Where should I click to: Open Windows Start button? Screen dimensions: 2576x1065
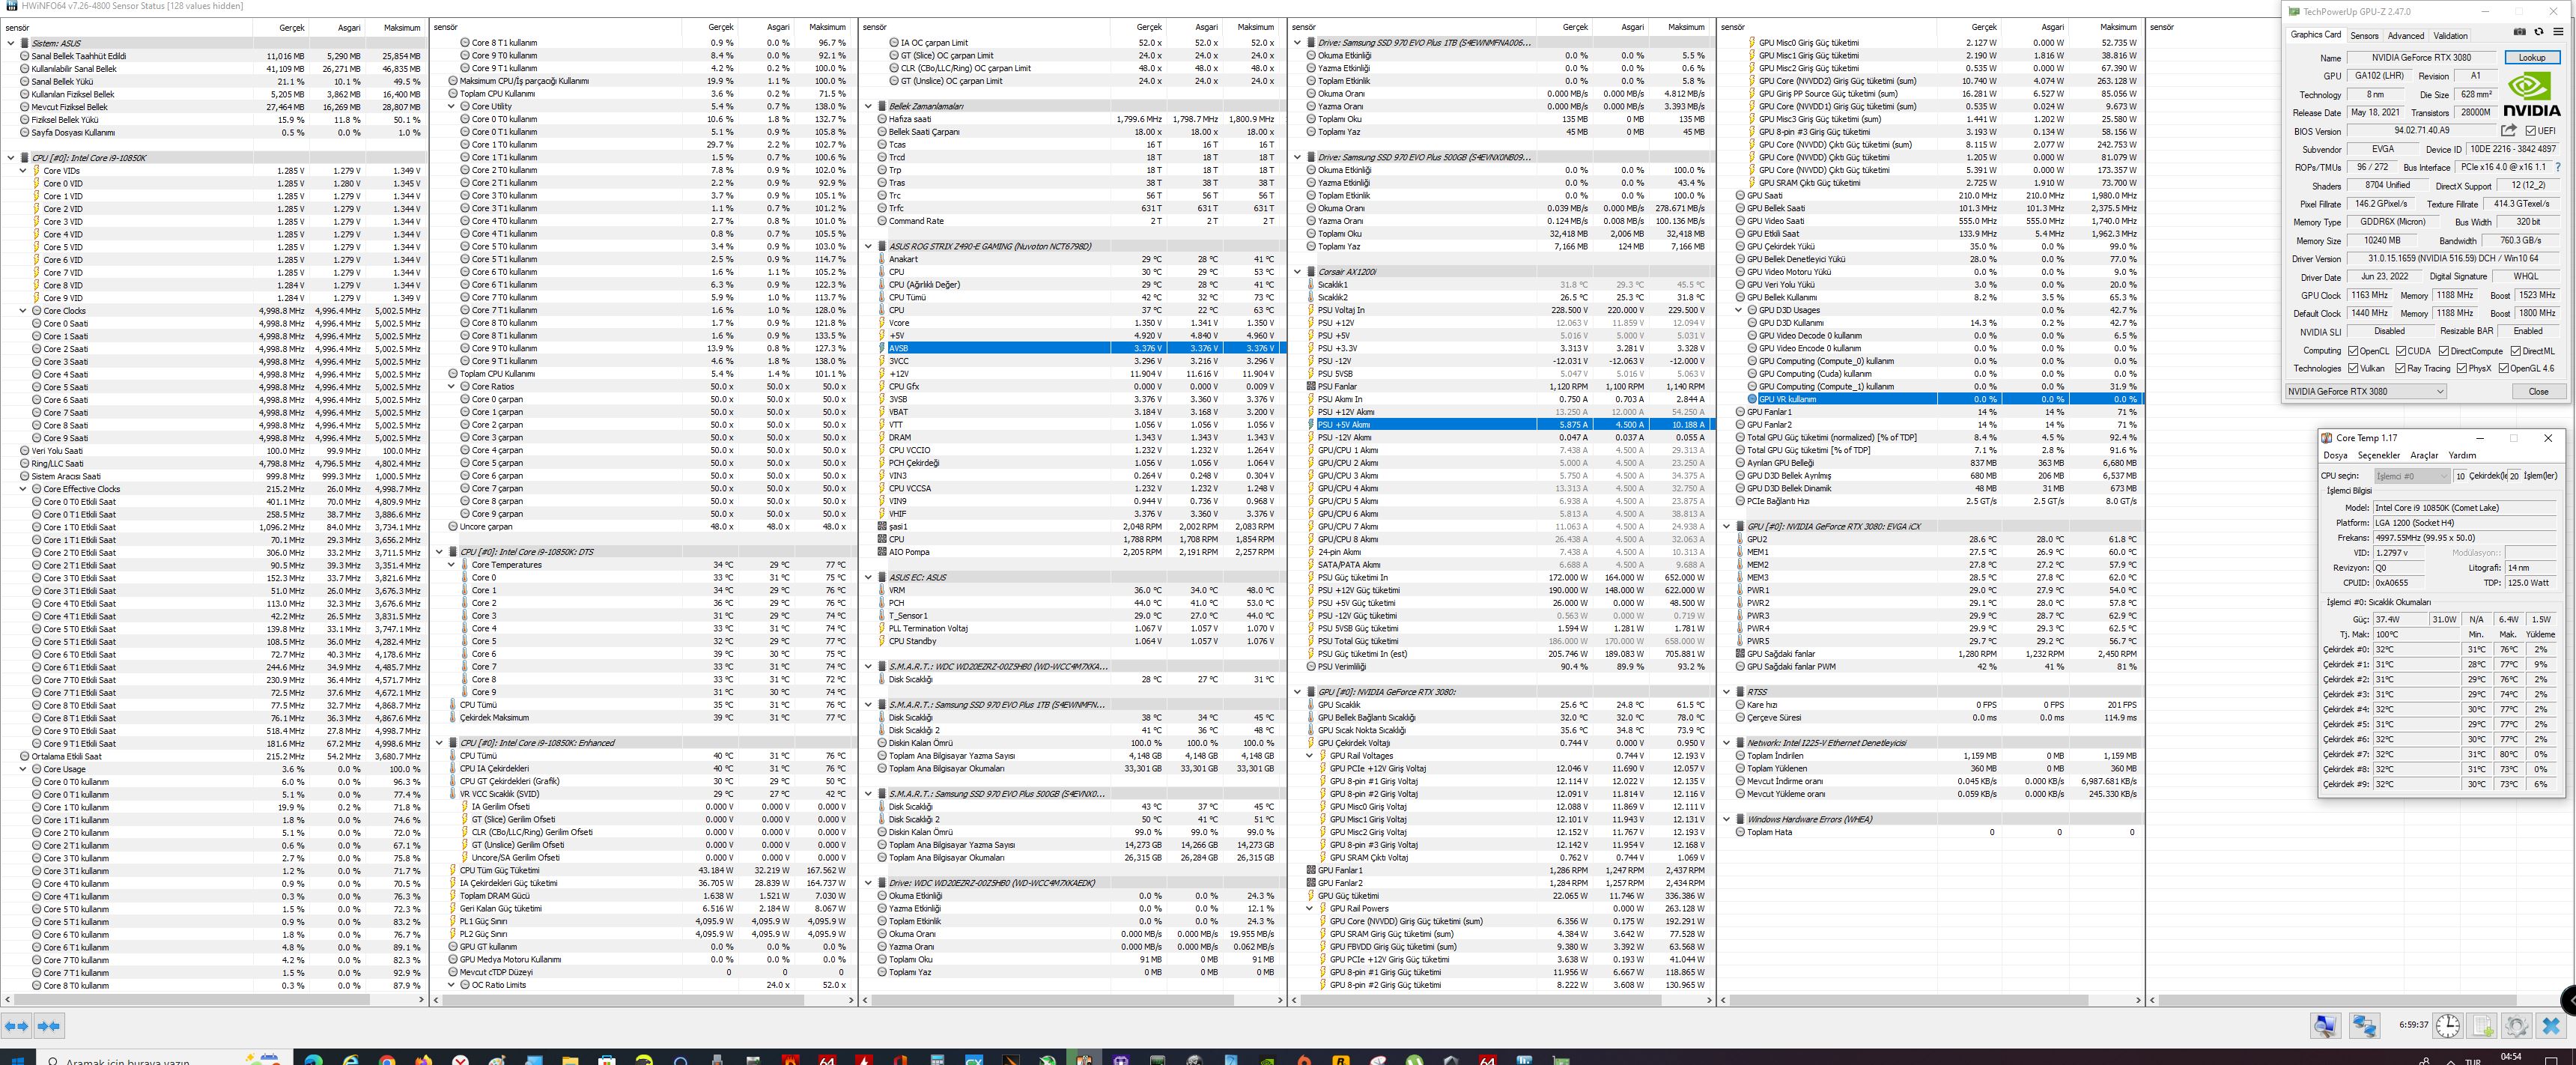(x=17, y=1058)
